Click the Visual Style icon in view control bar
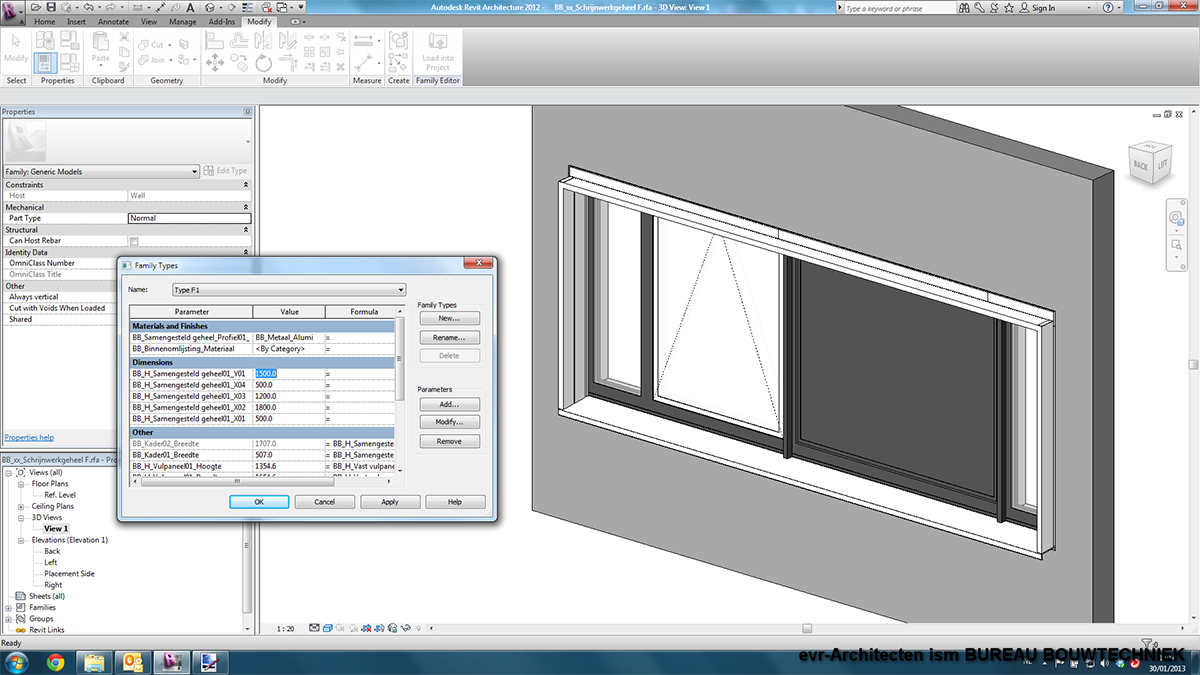This screenshot has height=675, width=1200. (x=328, y=628)
